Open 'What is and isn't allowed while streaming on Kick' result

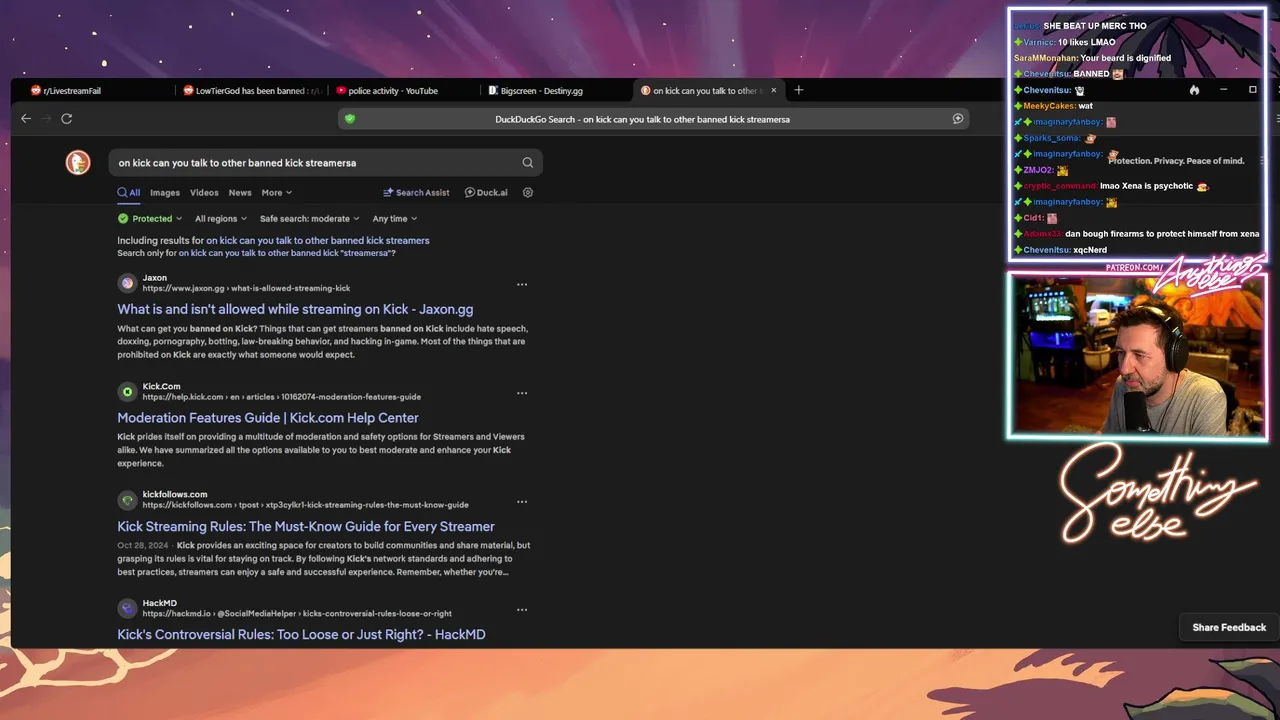[x=295, y=310]
